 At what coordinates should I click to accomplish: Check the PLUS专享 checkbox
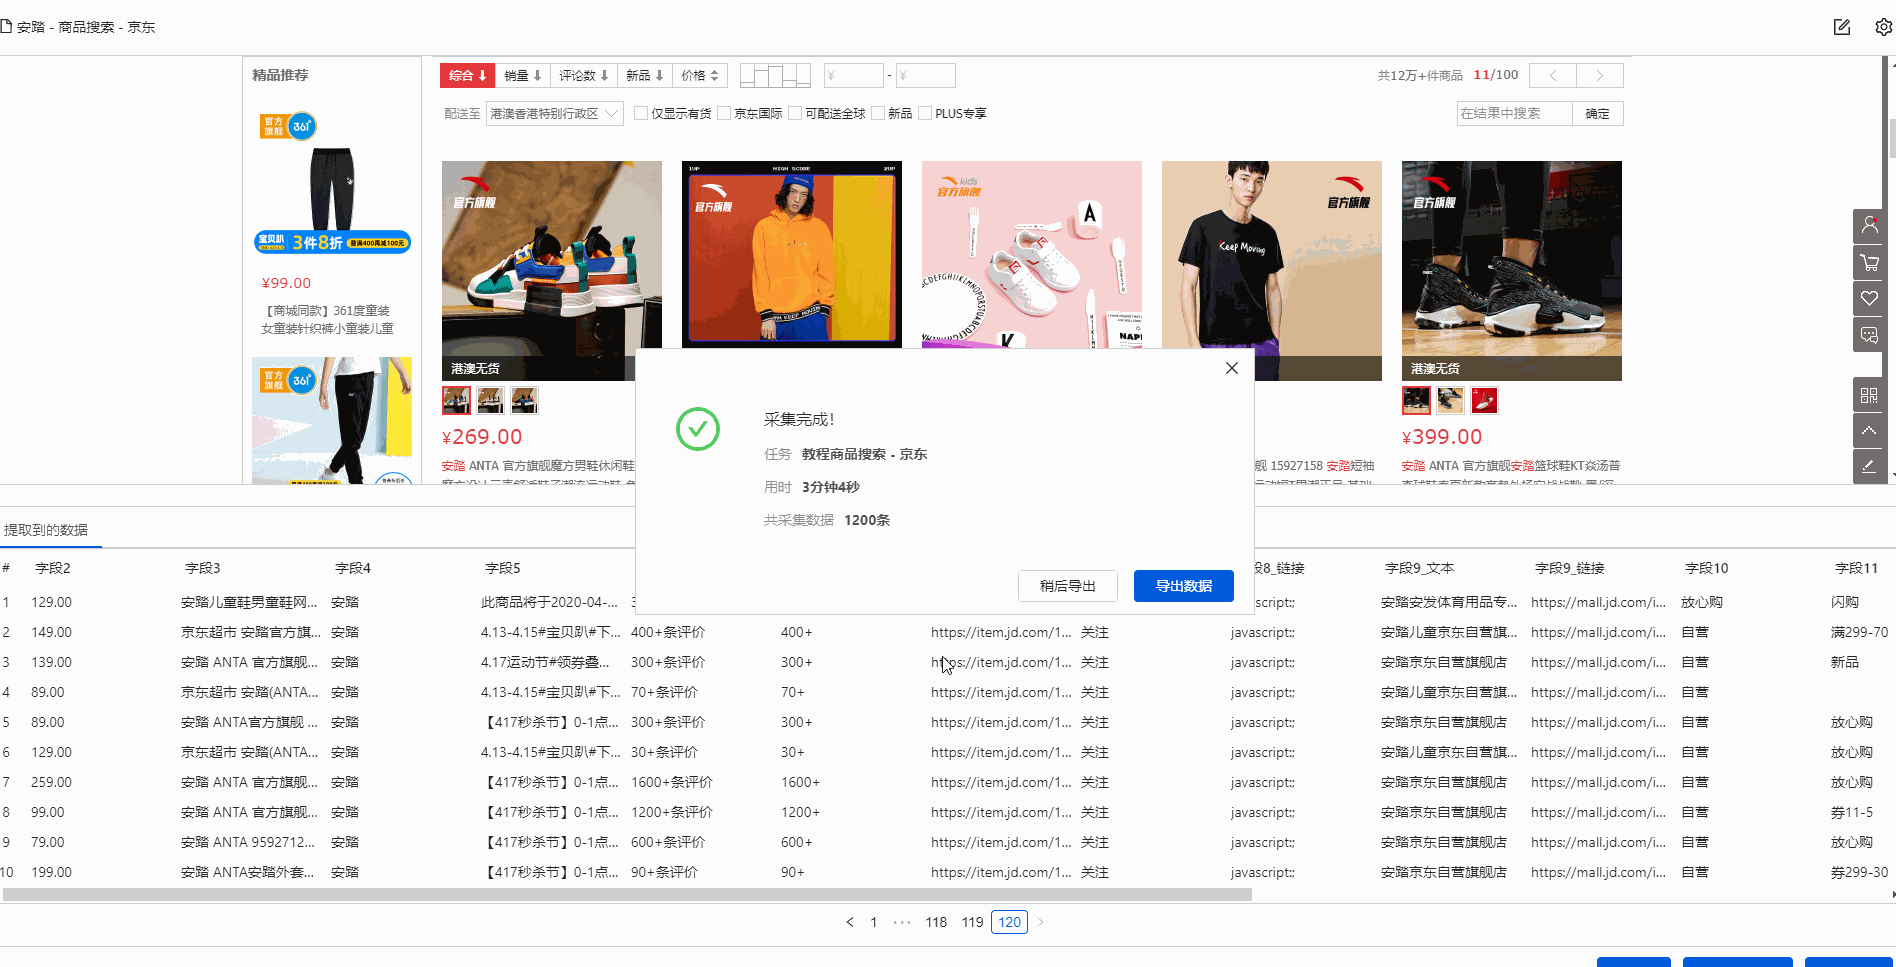(x=925, y=113)
